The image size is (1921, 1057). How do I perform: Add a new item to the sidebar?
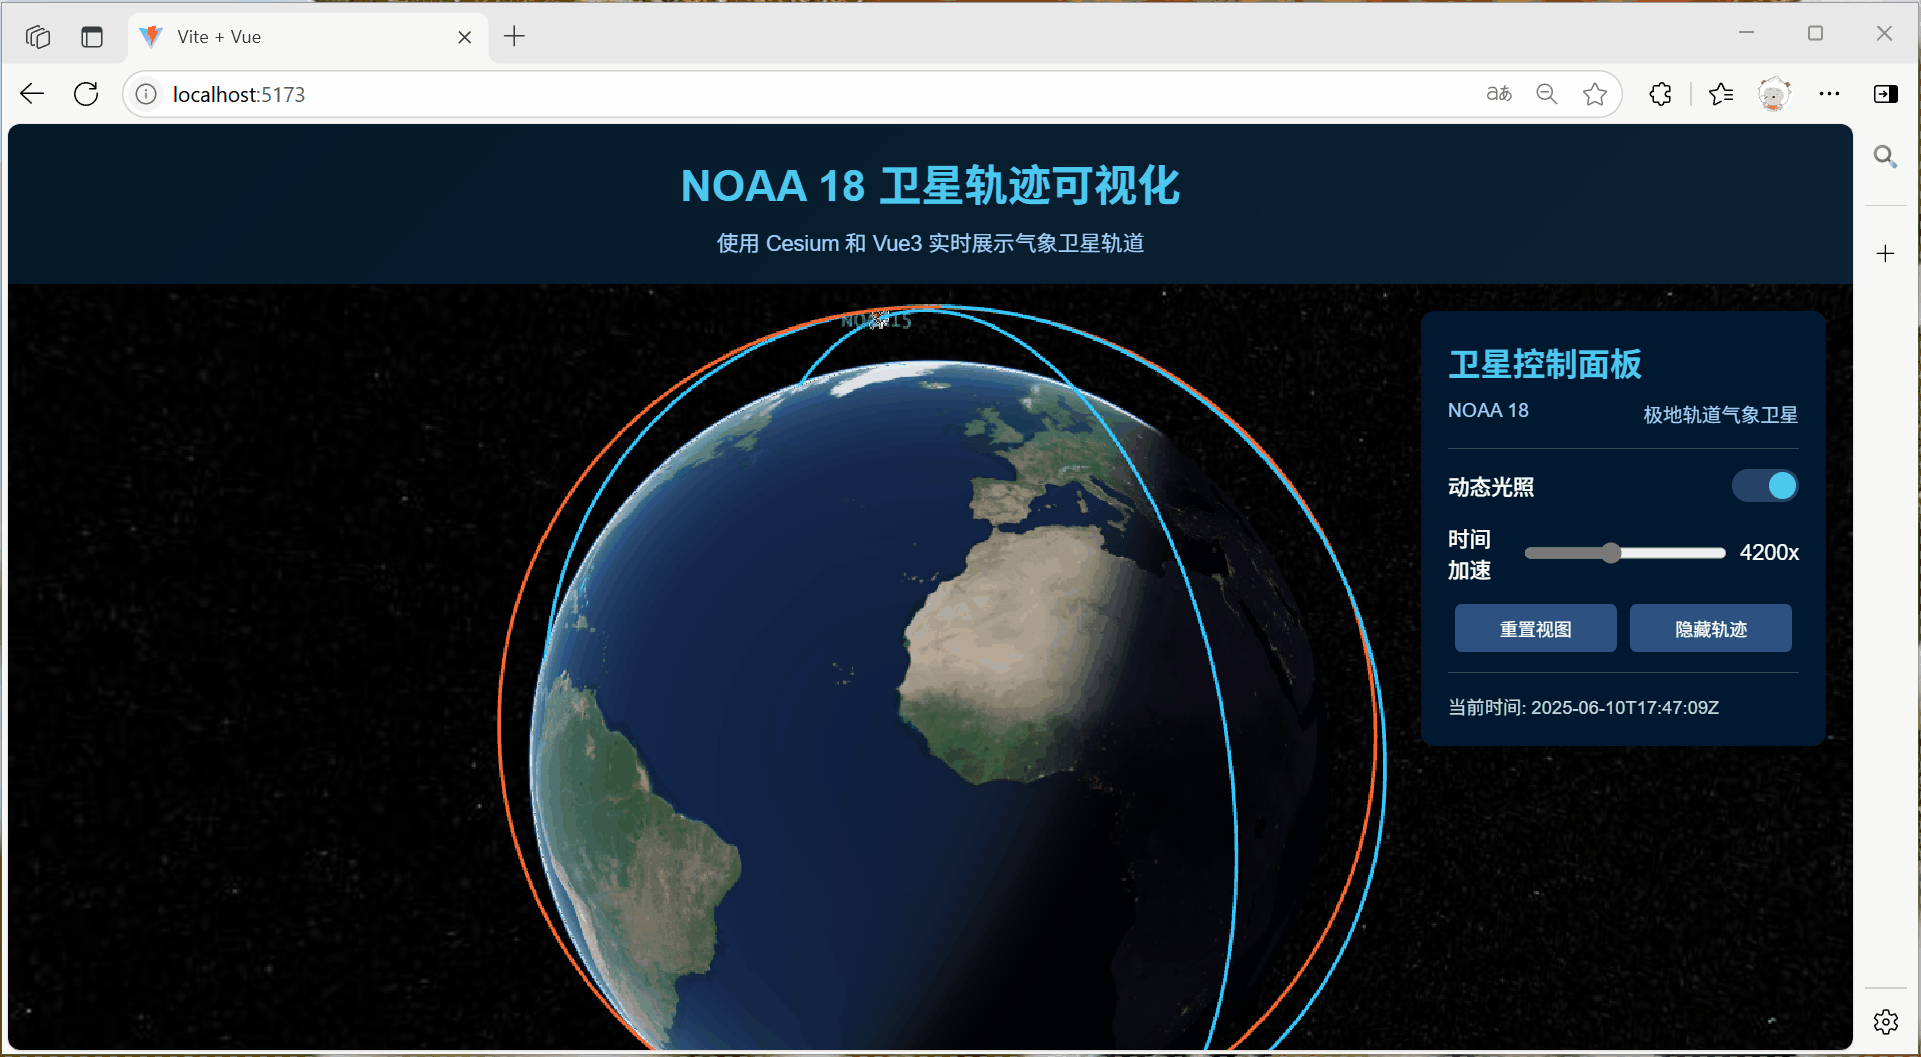1886,254
